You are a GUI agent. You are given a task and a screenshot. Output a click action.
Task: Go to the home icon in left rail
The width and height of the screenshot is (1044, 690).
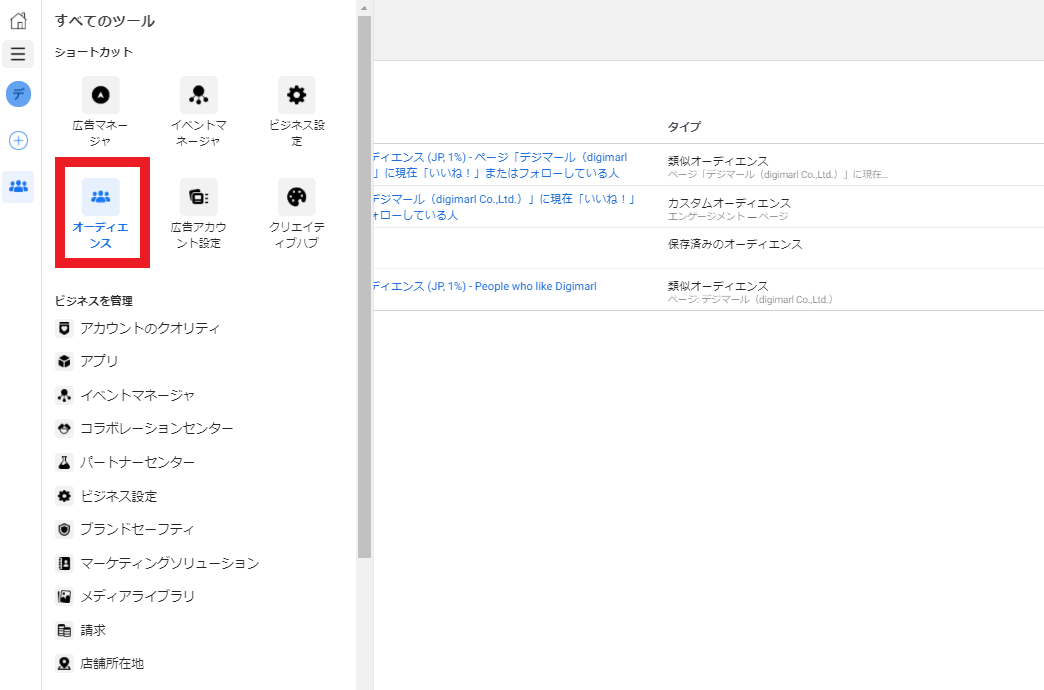[18, 20]
